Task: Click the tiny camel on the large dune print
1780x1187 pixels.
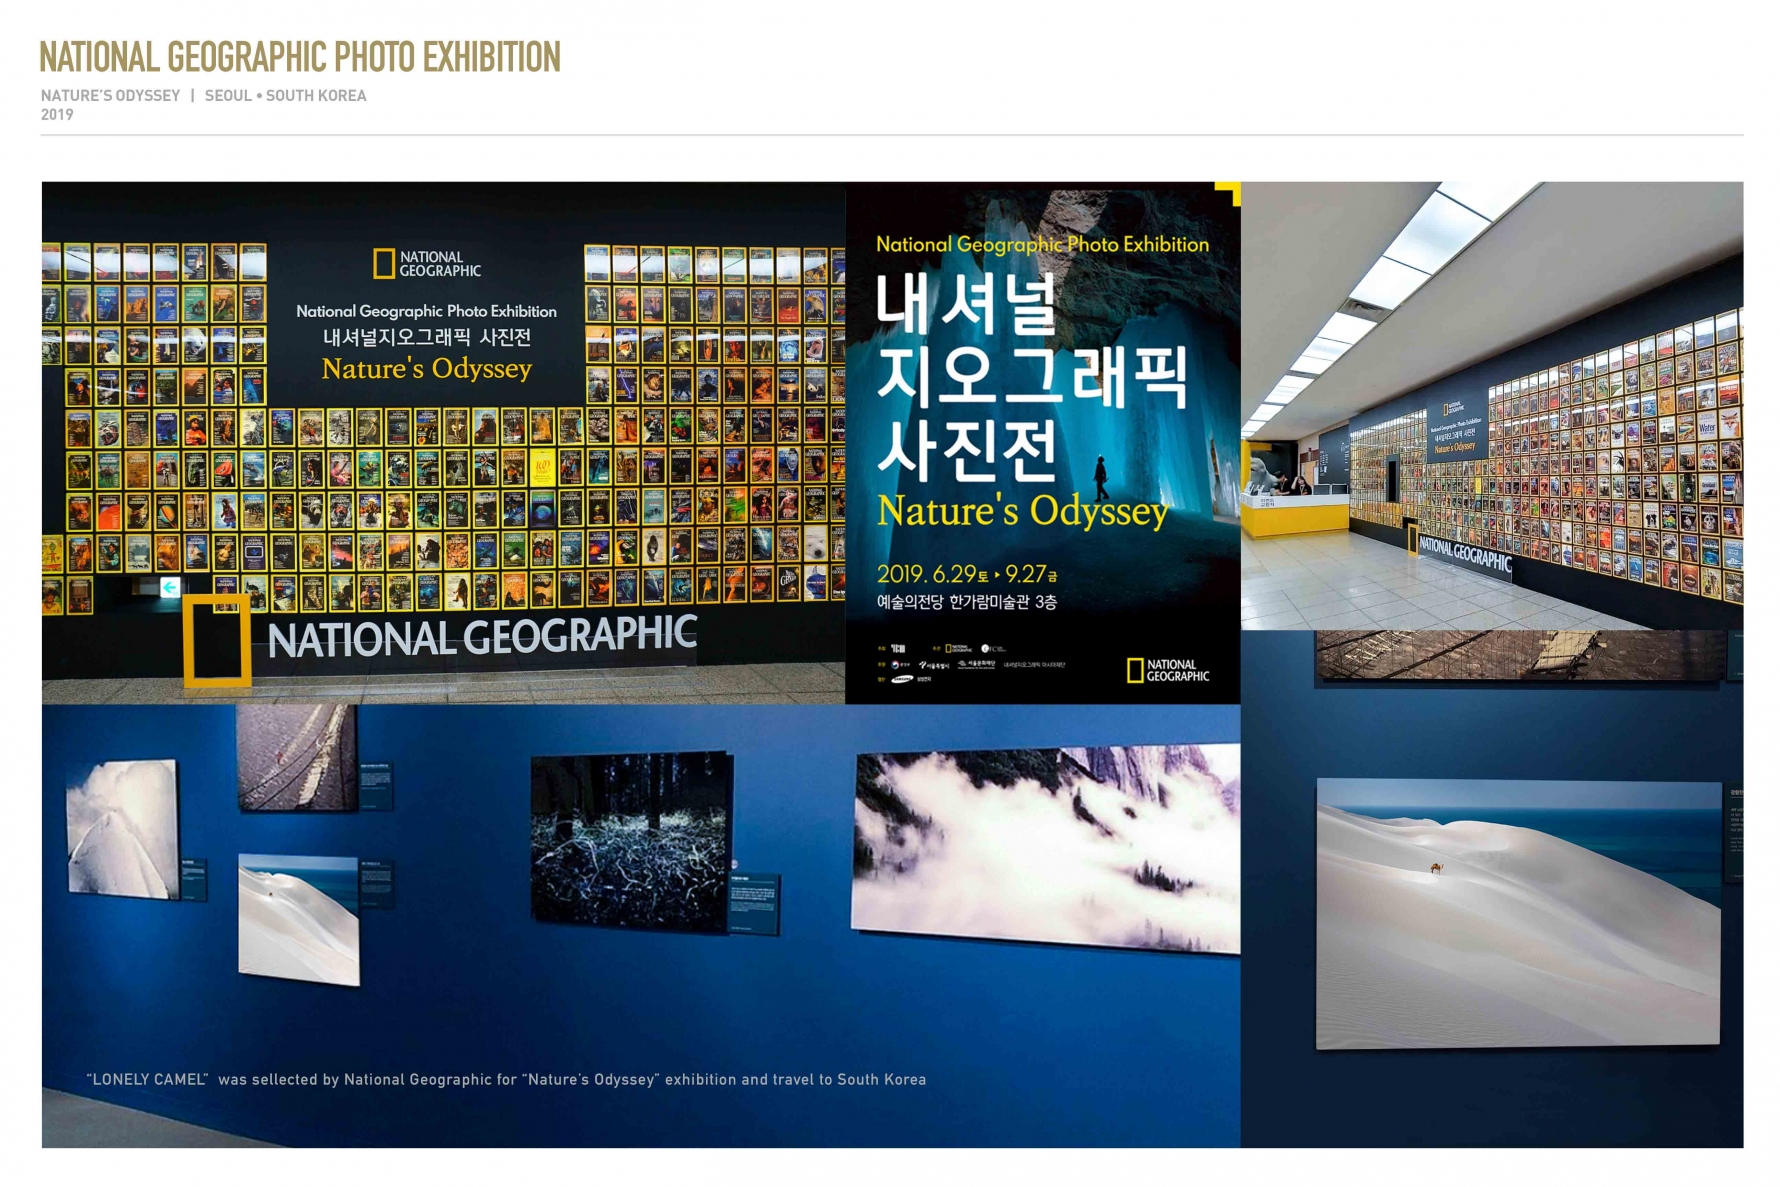Action: click(x=1436, y=868)
